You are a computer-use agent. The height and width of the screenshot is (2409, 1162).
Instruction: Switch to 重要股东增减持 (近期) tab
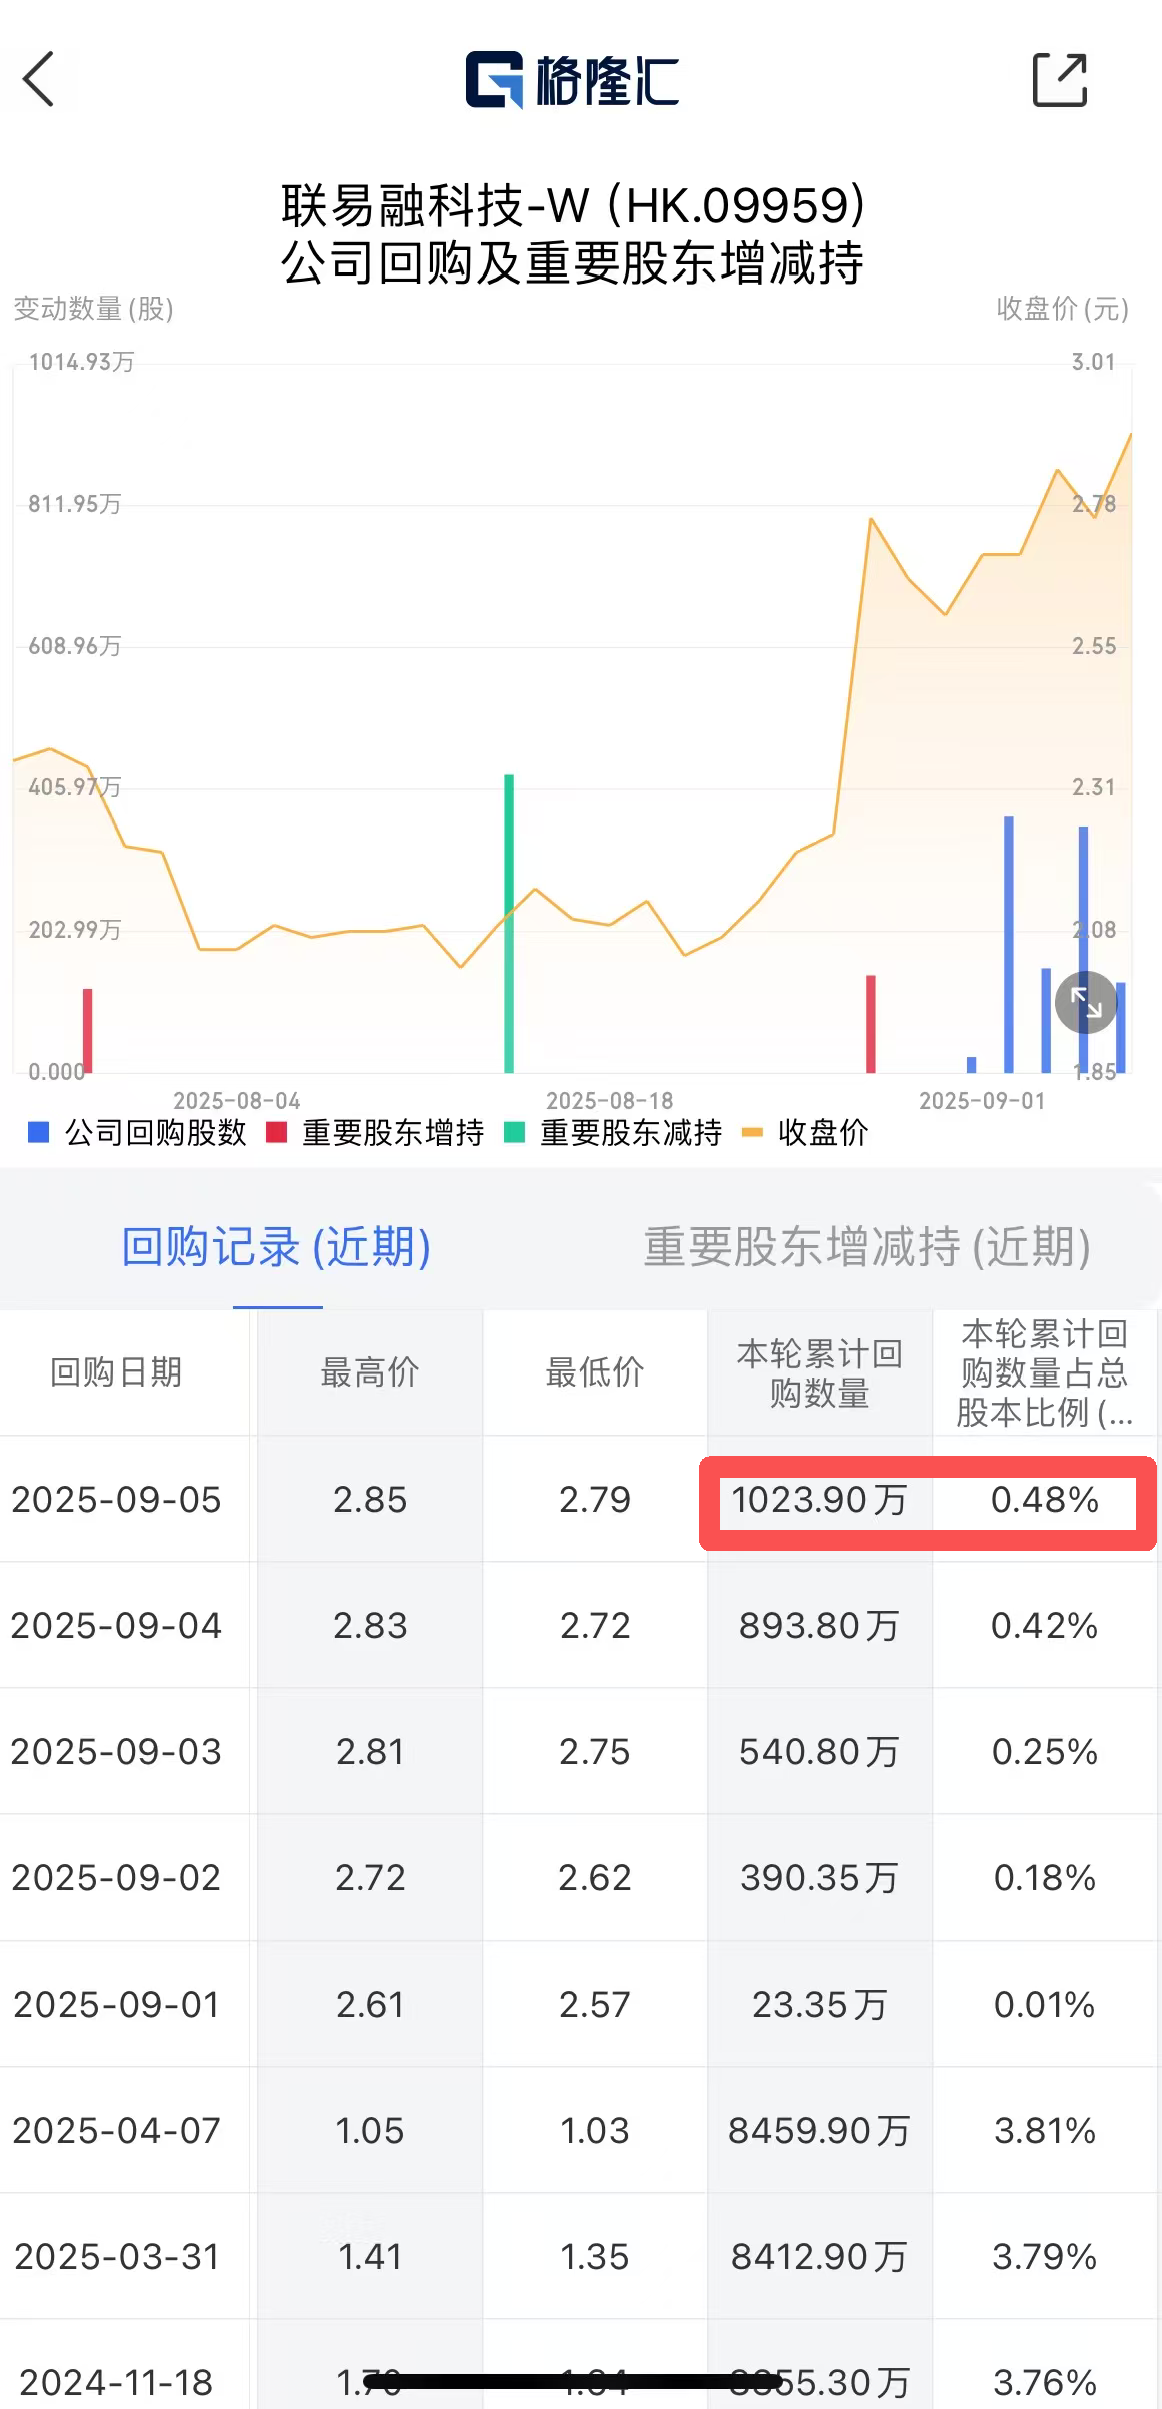point(867,1246)
